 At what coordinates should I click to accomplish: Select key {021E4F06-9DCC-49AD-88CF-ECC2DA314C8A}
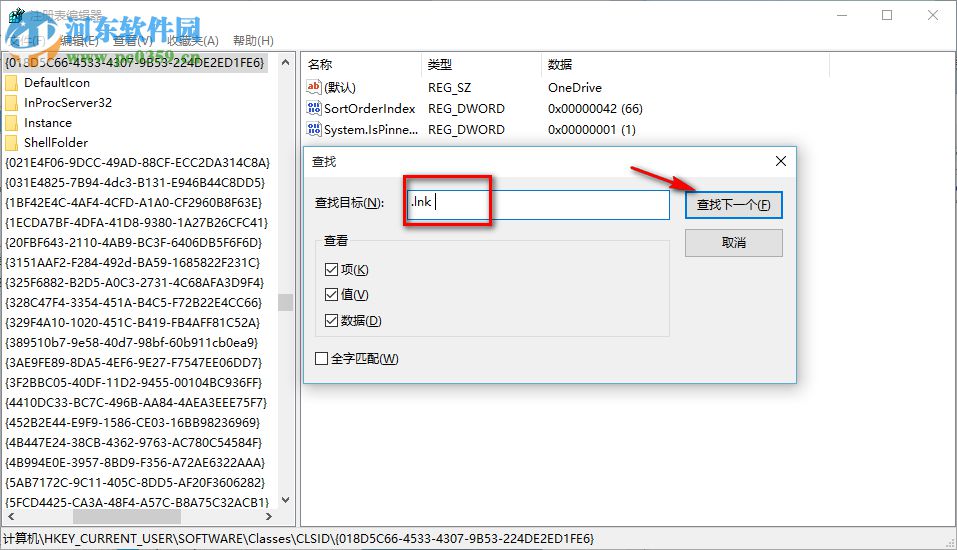coord(137,163)
